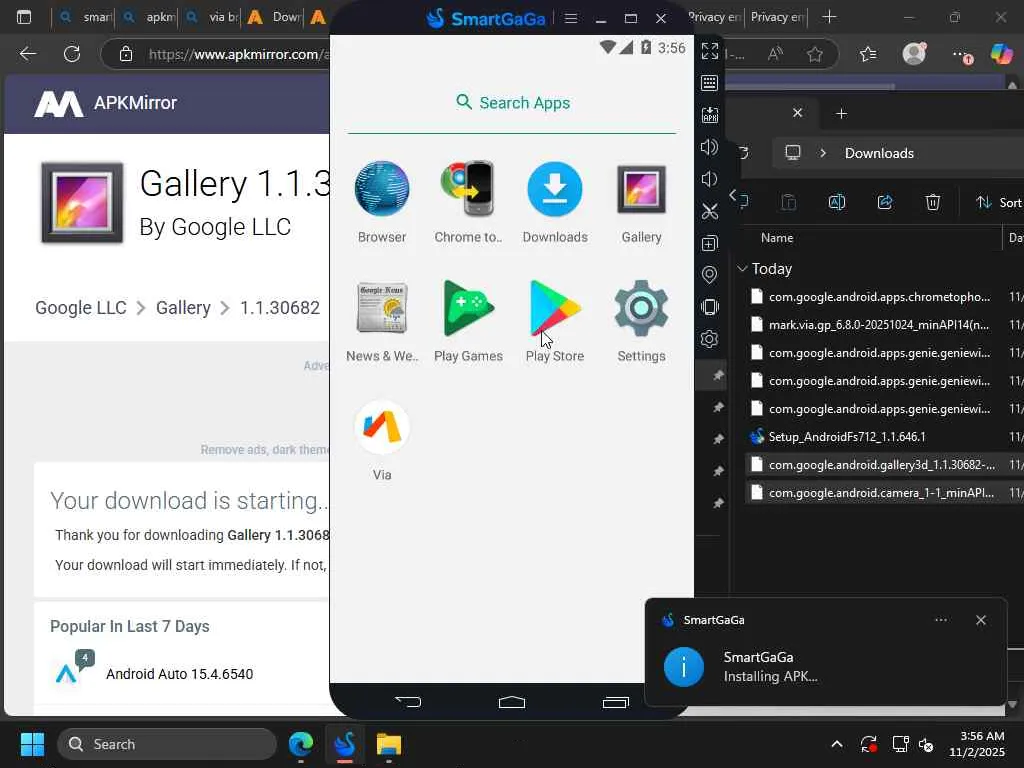Image resolution: width=1024 pixels, height=768 pixels.
Task: Add page to favorites star
Action: pyautogui.click(x=814, y=54)
